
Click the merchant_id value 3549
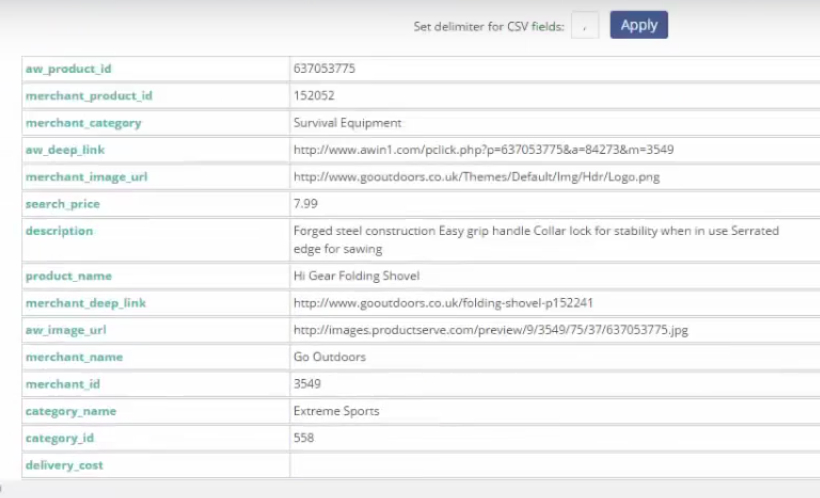[x=307, y=384]
